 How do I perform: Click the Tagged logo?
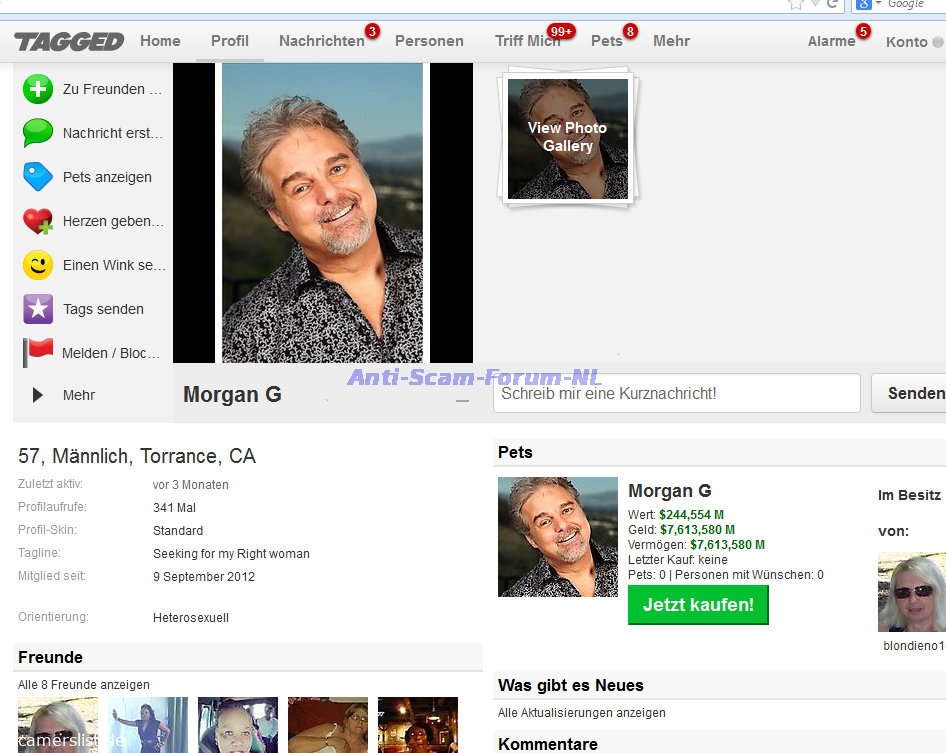tap(69, 41)
